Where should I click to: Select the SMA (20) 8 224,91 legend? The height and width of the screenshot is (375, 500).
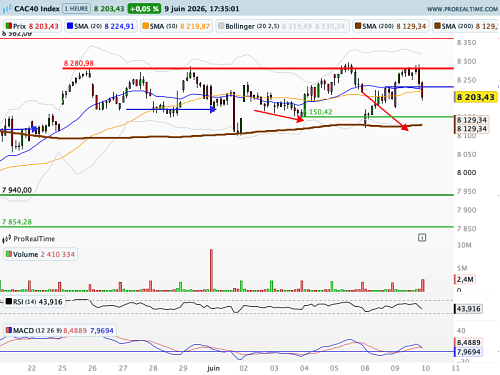pos(101,26)
